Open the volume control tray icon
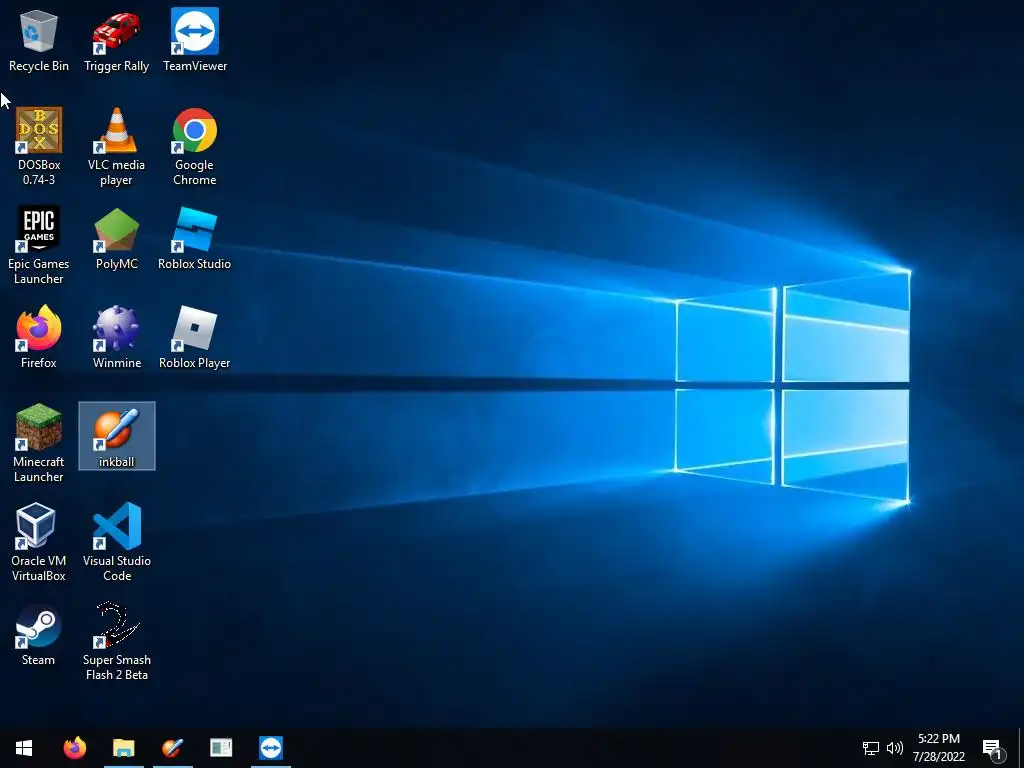This screenshot has width=1024, height=768. pyautogui.click(x=895, y=748)
